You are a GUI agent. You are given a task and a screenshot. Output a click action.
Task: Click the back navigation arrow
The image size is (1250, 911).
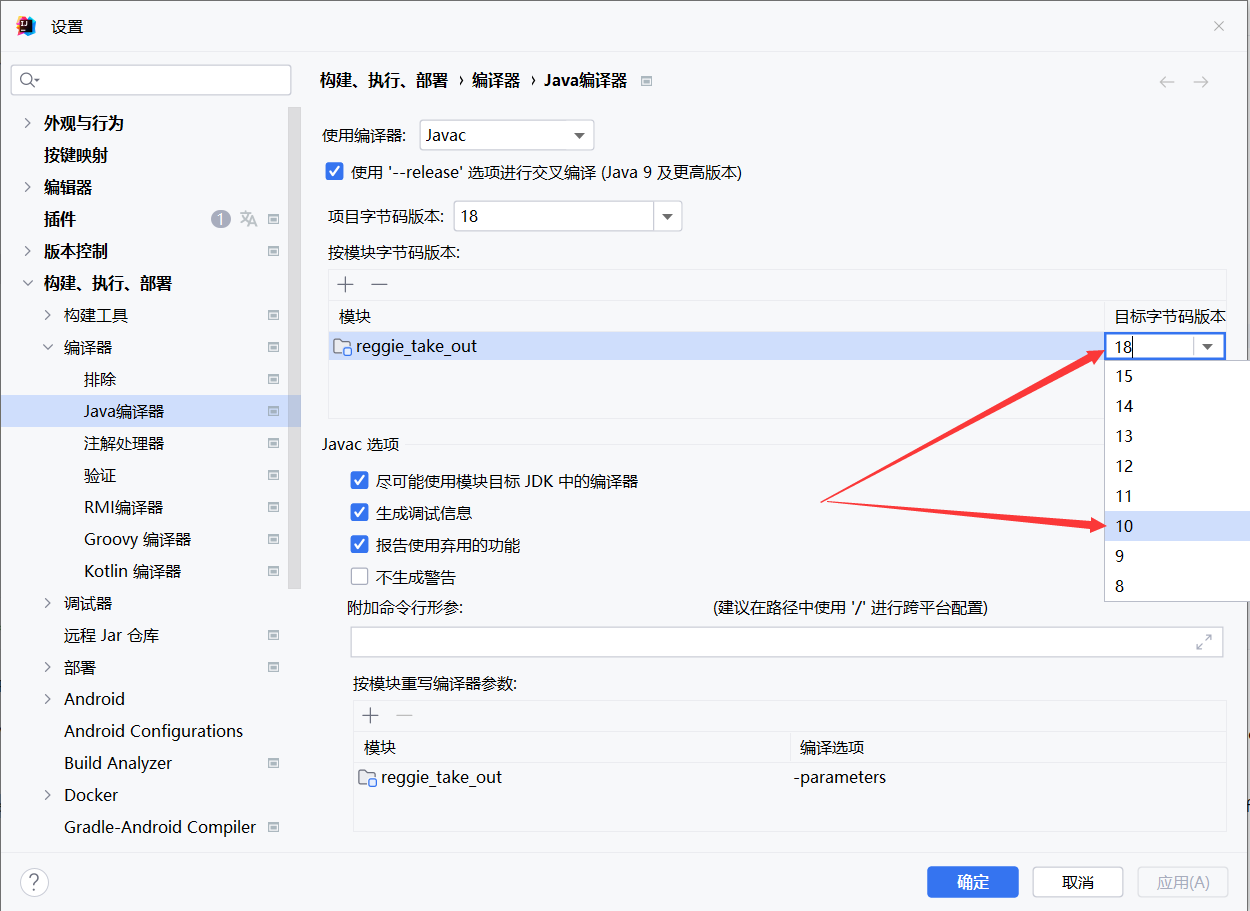[x=1167, y=82]
